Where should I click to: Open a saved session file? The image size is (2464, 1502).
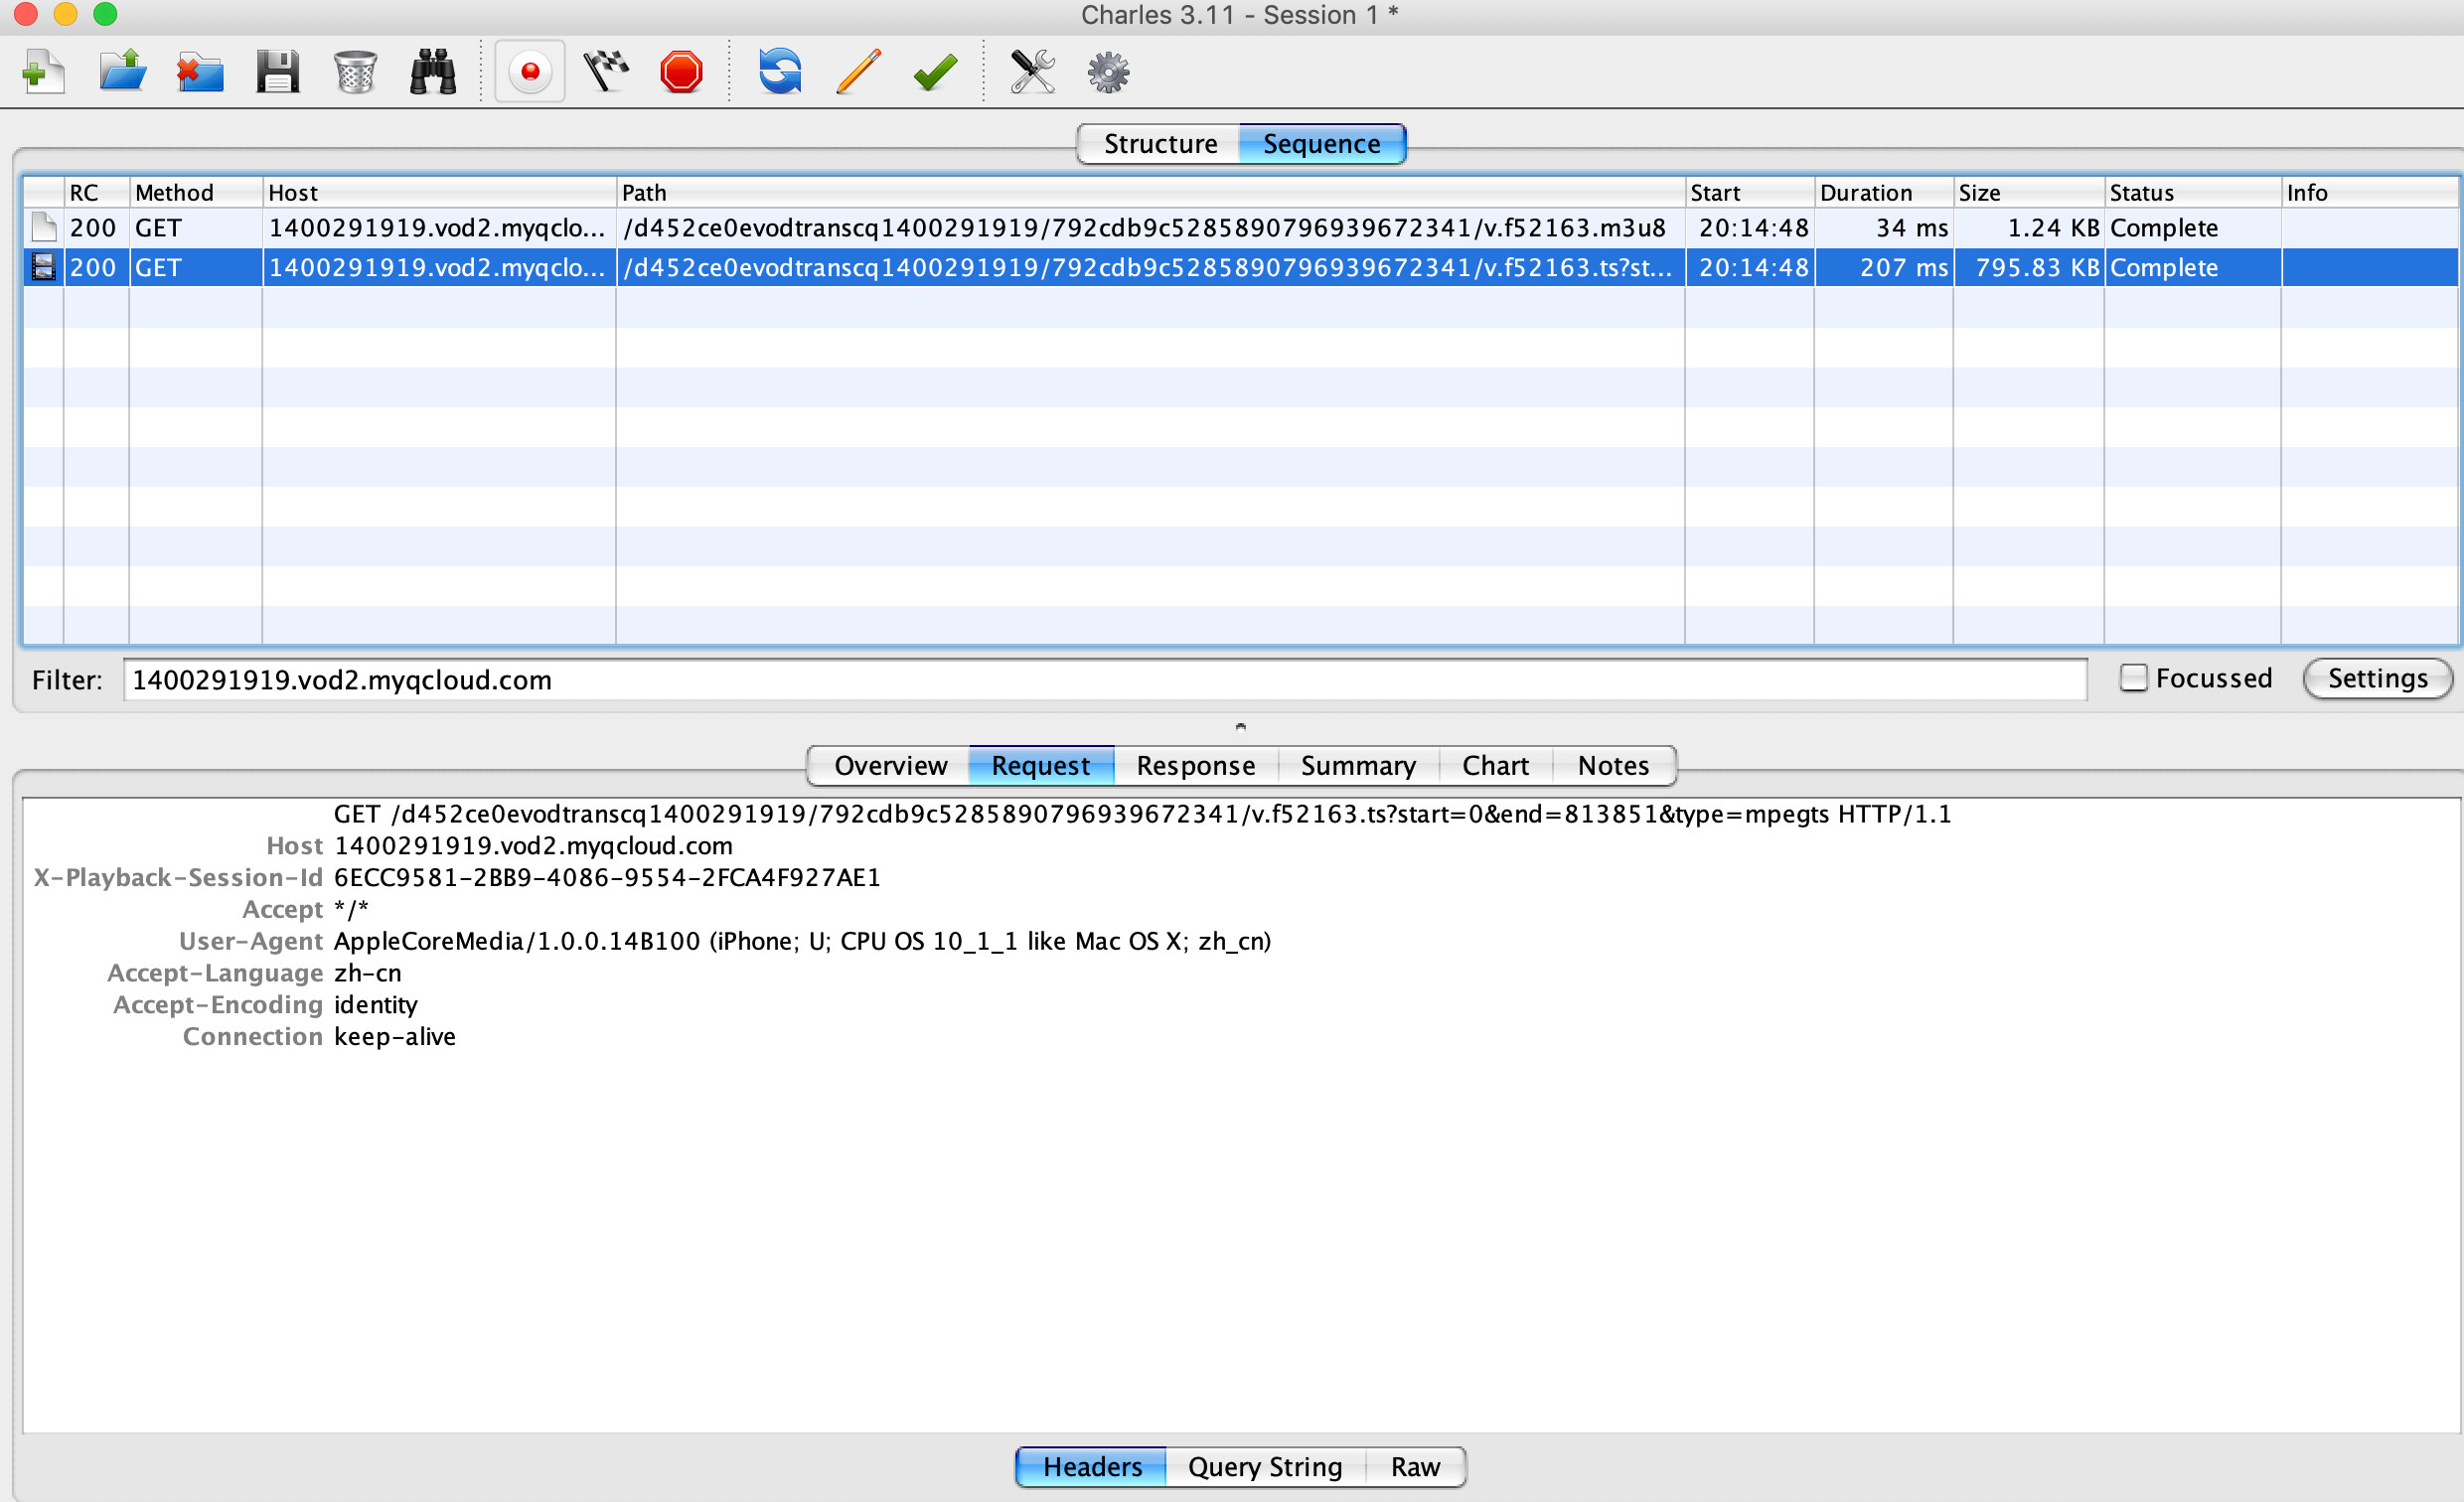[x=122, y=72]
